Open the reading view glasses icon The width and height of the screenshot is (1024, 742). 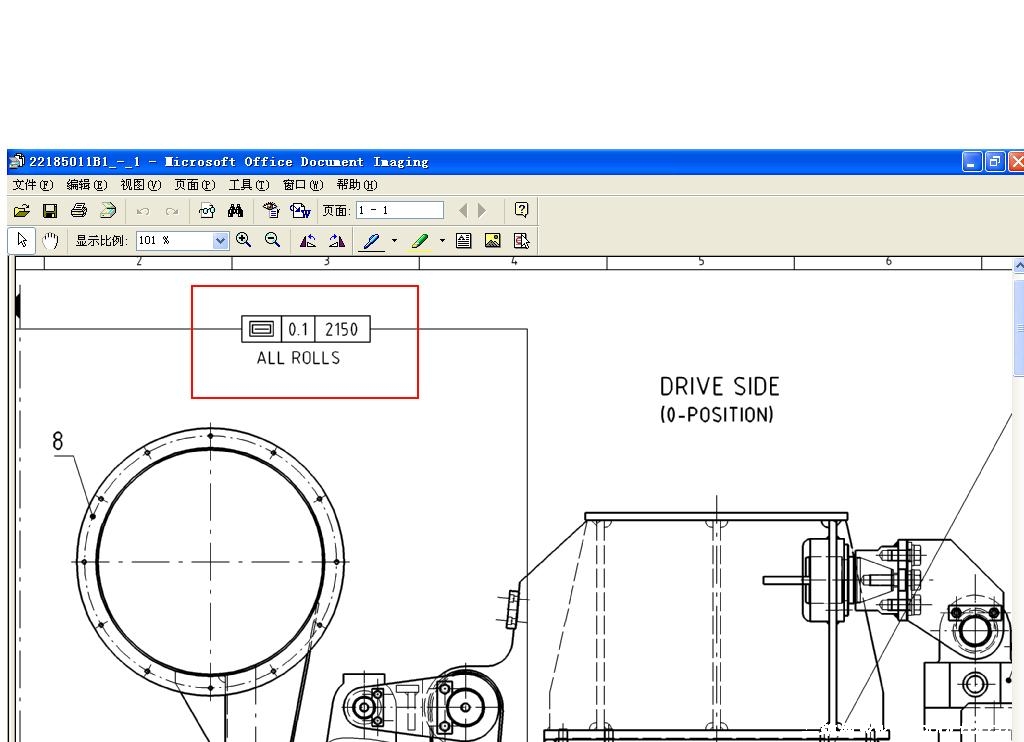click(x=207, y=210)
